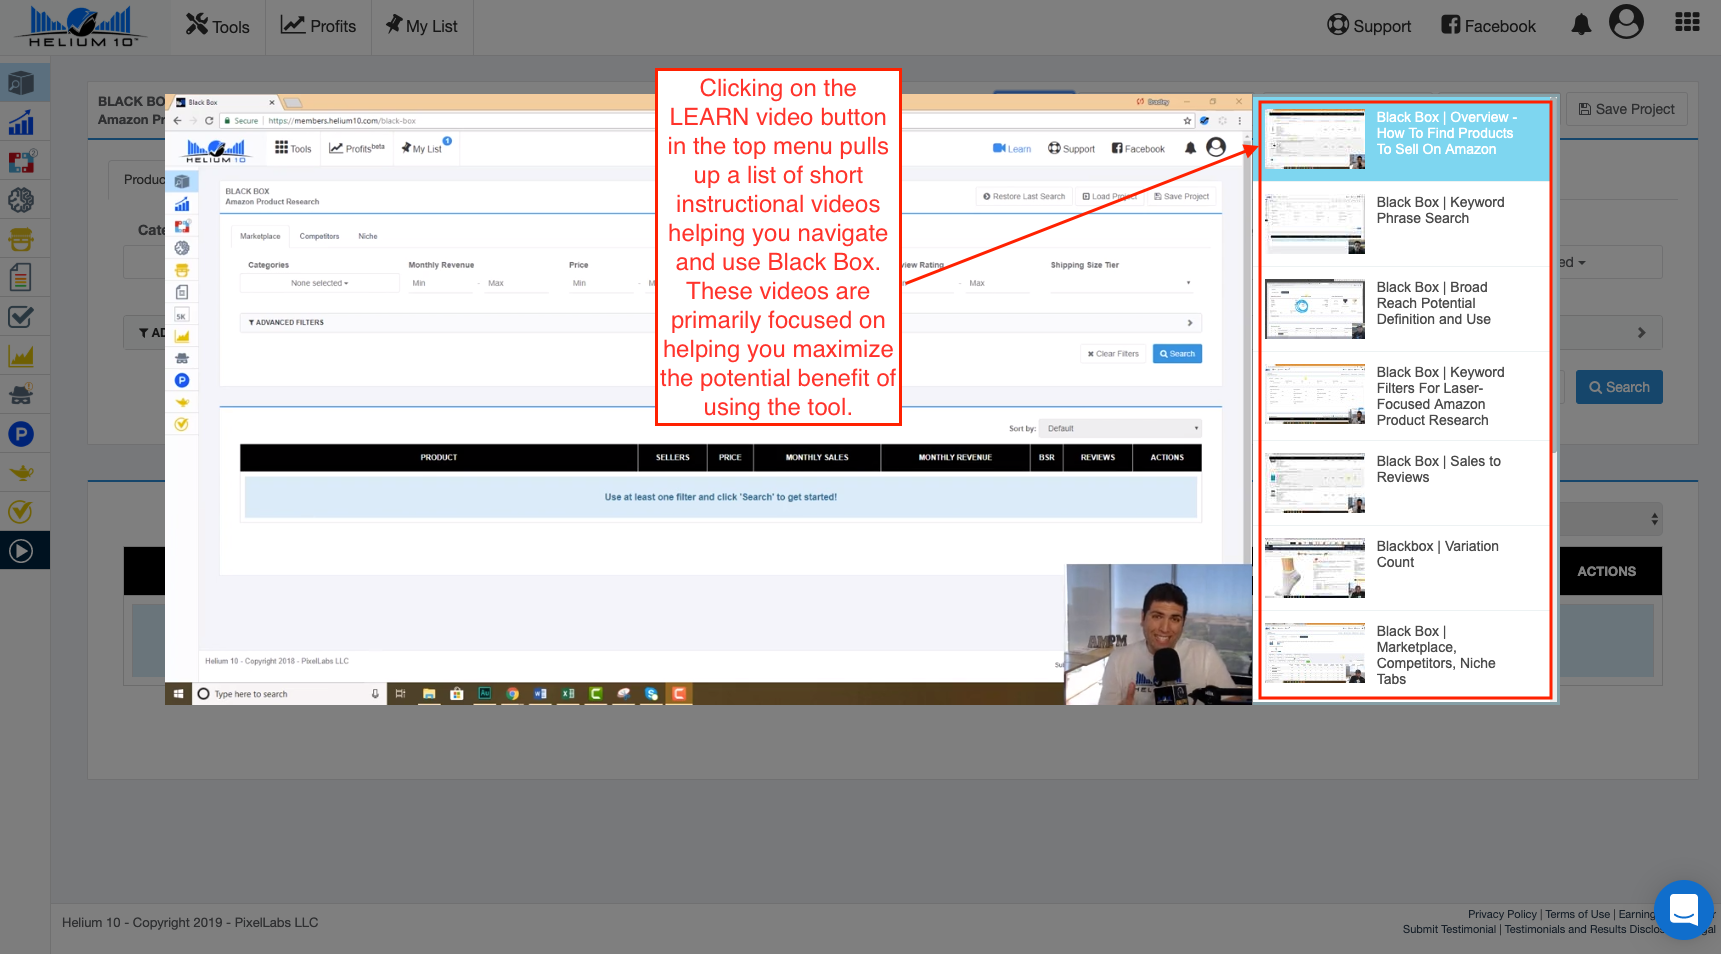Screen dimensions: 1721x954
Task: Click the play video icon in sidebar
Action: [21, 551]
